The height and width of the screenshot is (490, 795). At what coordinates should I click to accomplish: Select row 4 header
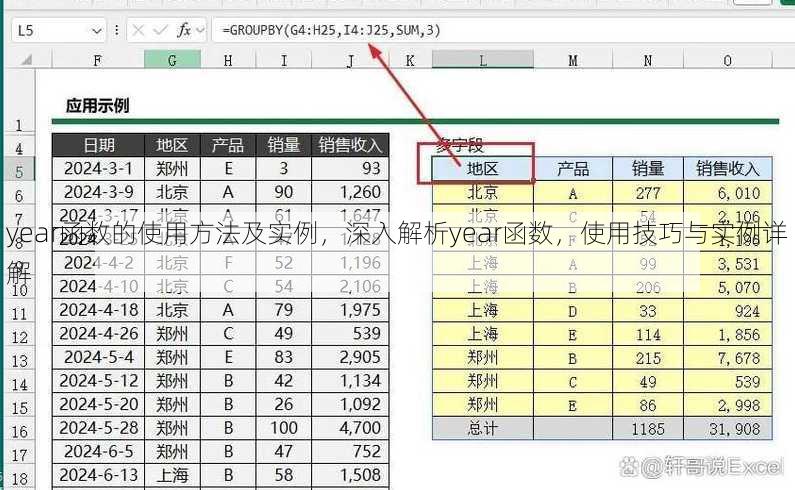(19, 148)
